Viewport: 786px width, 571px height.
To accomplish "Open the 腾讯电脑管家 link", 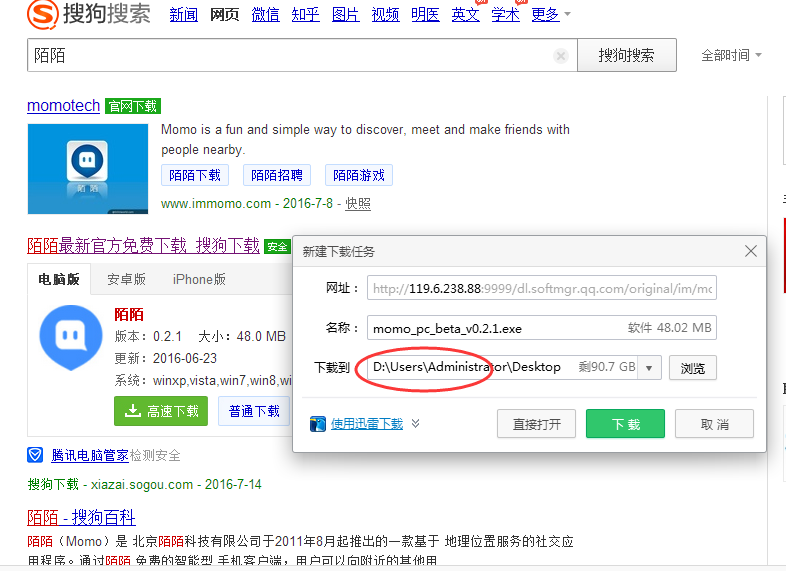I will (90, 455).
